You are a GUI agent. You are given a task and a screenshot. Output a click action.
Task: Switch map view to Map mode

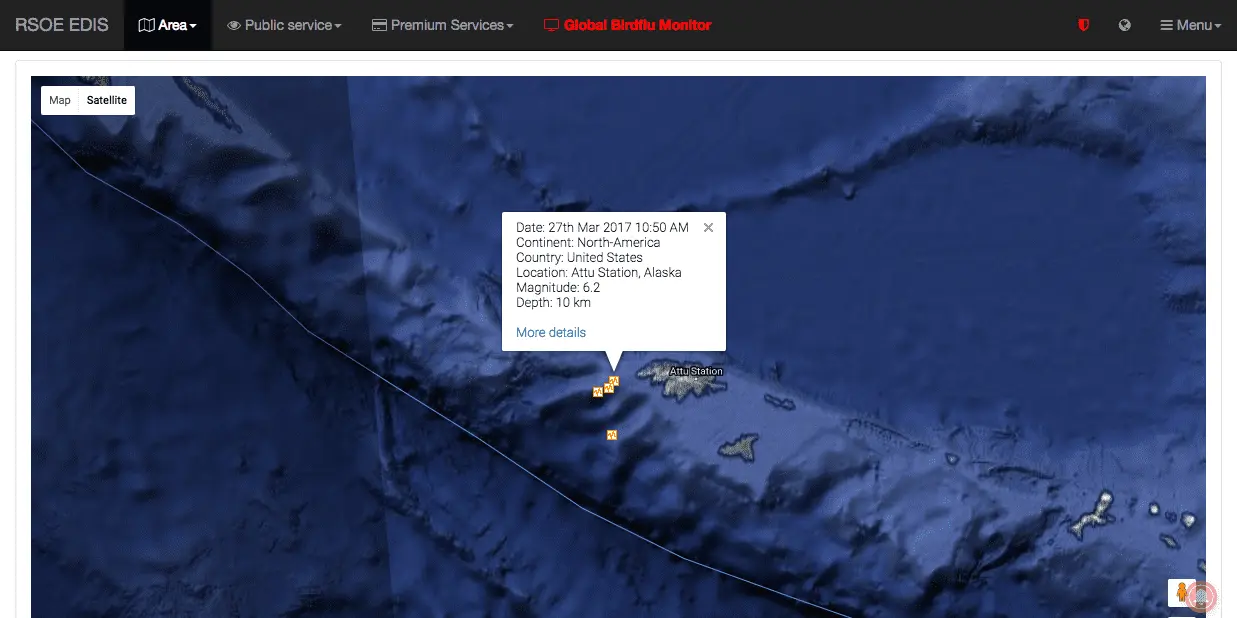60,100
